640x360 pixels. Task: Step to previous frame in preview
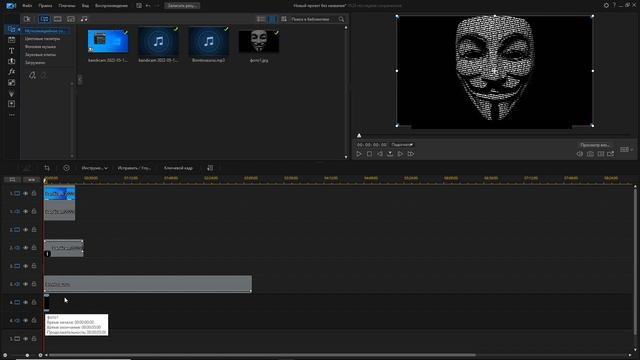click(x=380, y=154)
